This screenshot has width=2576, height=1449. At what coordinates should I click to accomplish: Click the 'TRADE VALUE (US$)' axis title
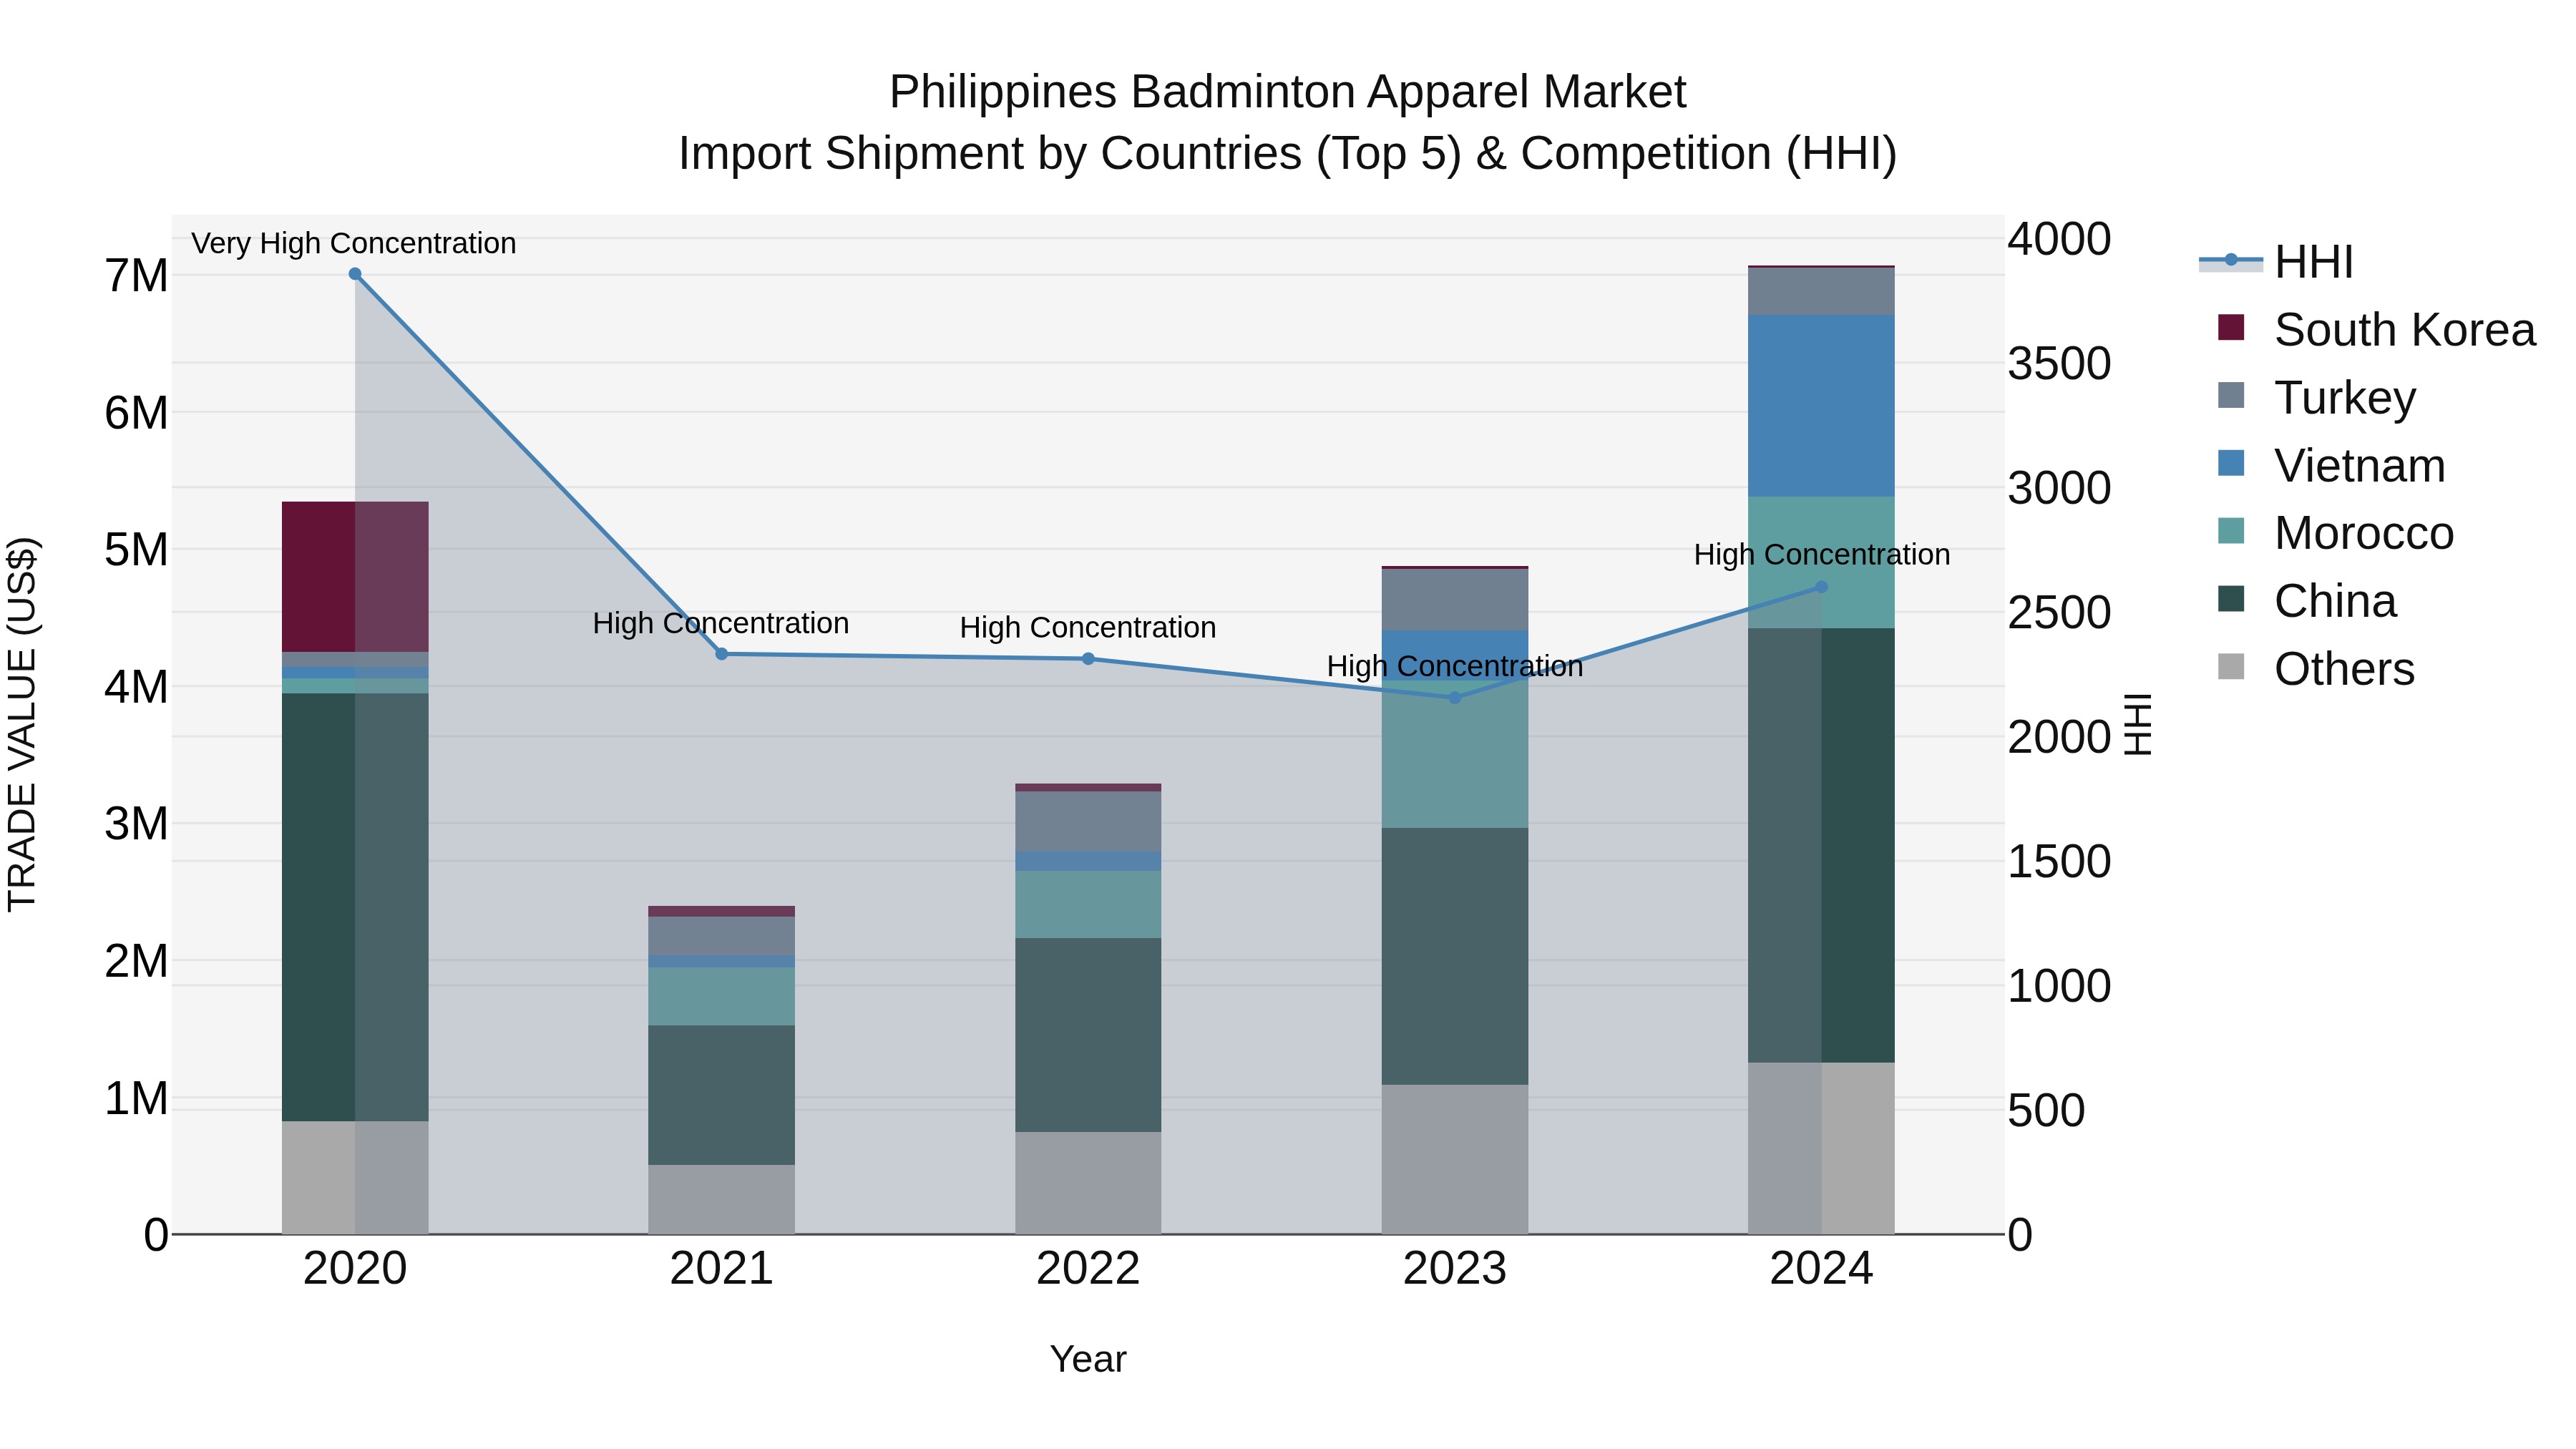(x=22, y=724)
